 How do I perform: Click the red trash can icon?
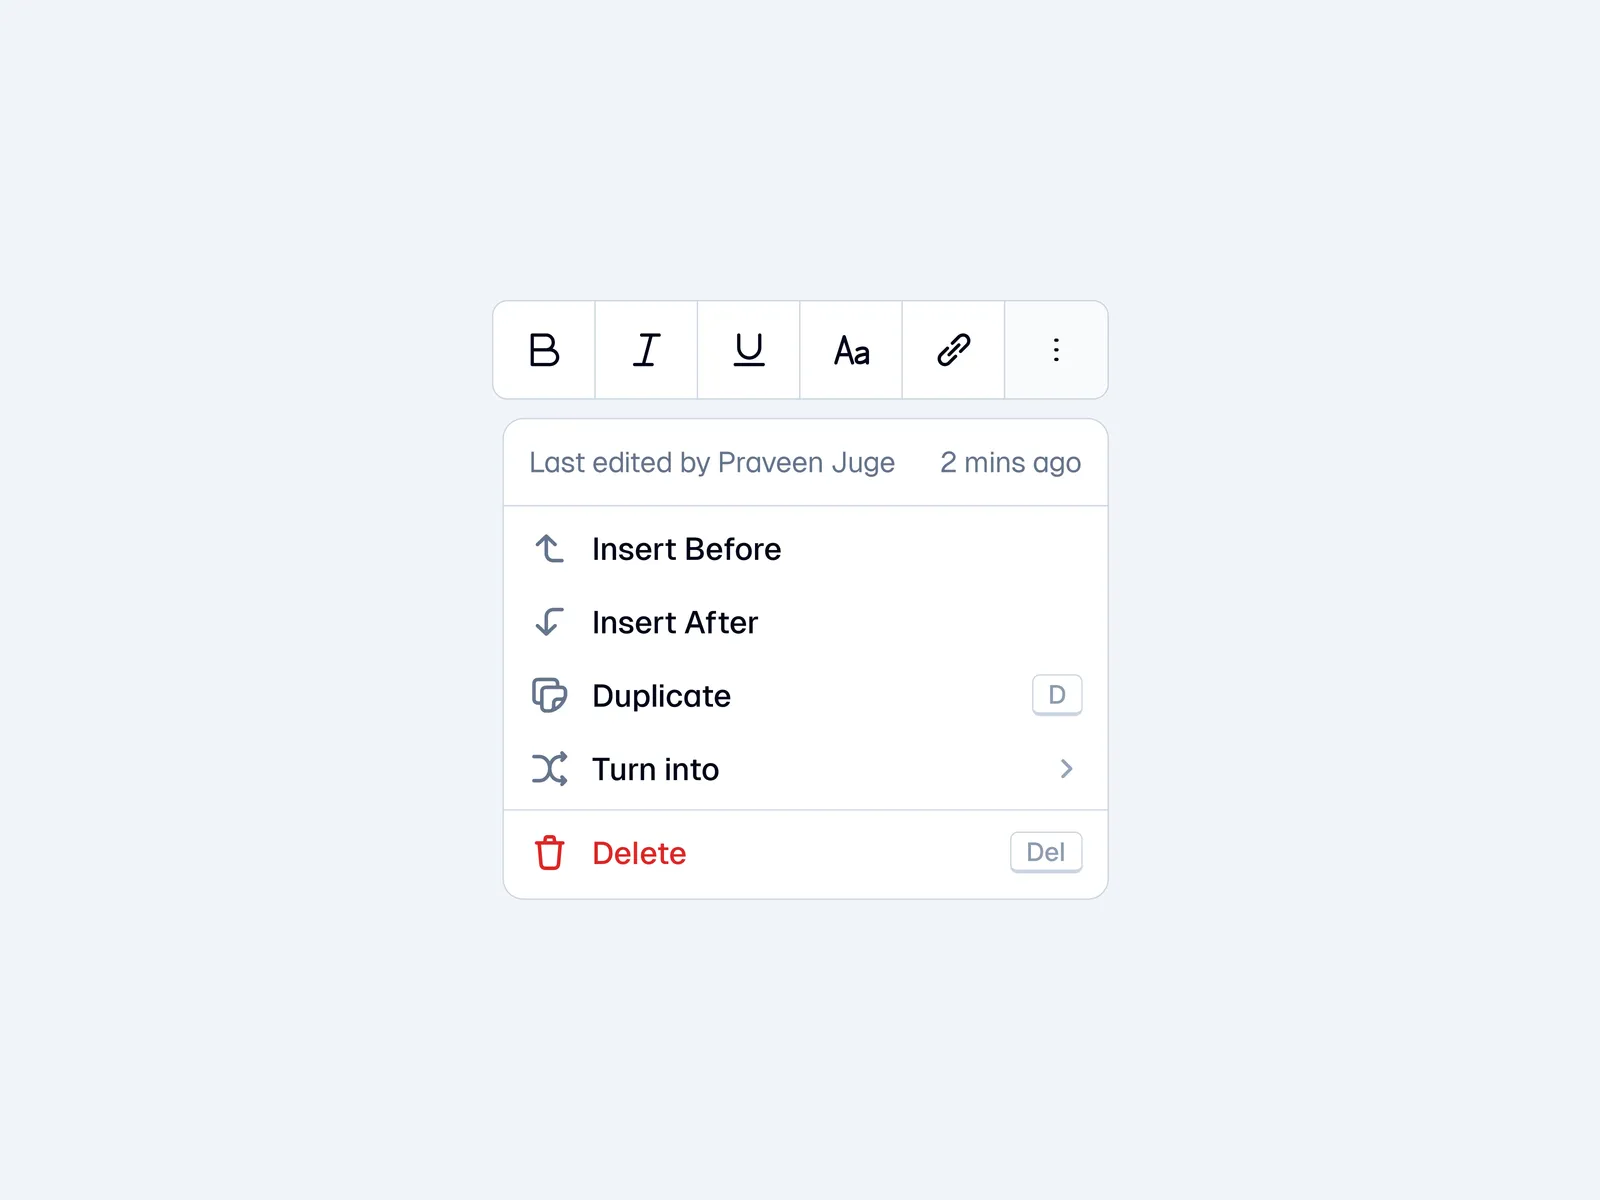click(x=549, y=853)
